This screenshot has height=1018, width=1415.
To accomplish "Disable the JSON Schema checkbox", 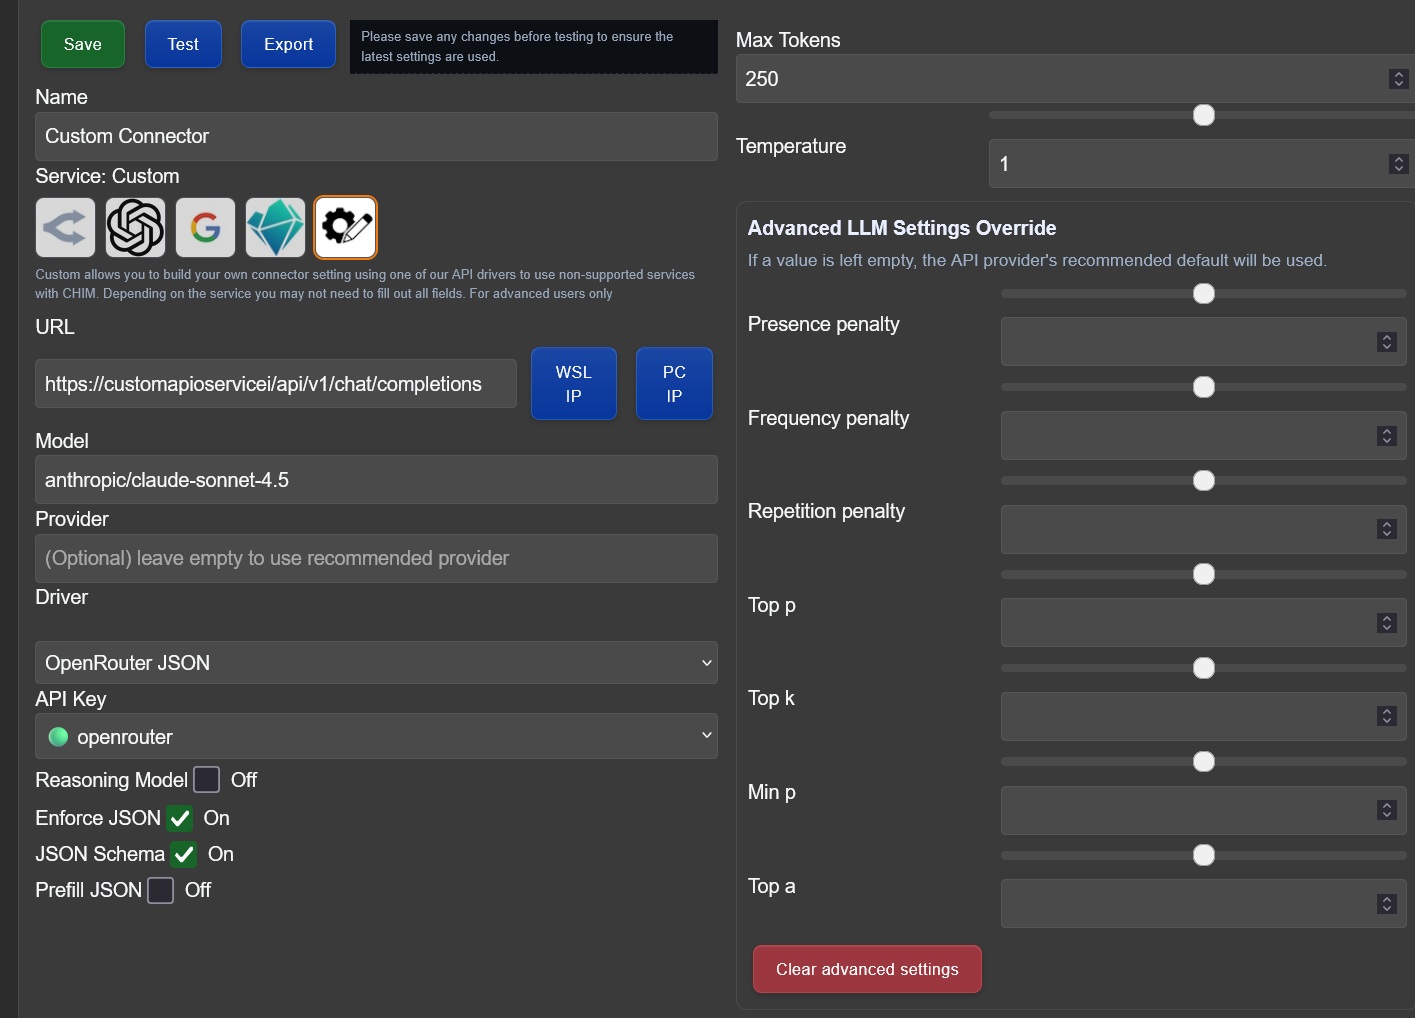I will pyautogui.click(x=184, y=855).
